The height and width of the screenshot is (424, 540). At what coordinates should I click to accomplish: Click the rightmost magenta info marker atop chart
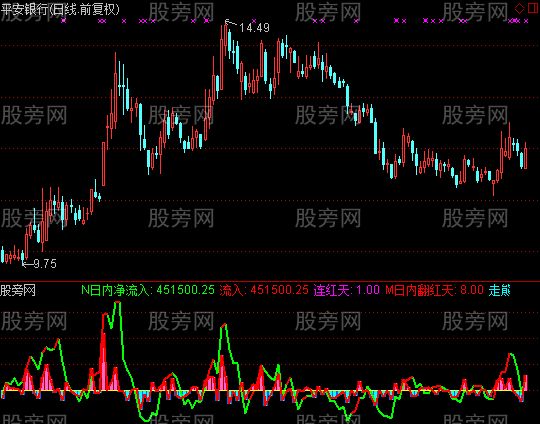pyautogui.click(x=526, y=21)
